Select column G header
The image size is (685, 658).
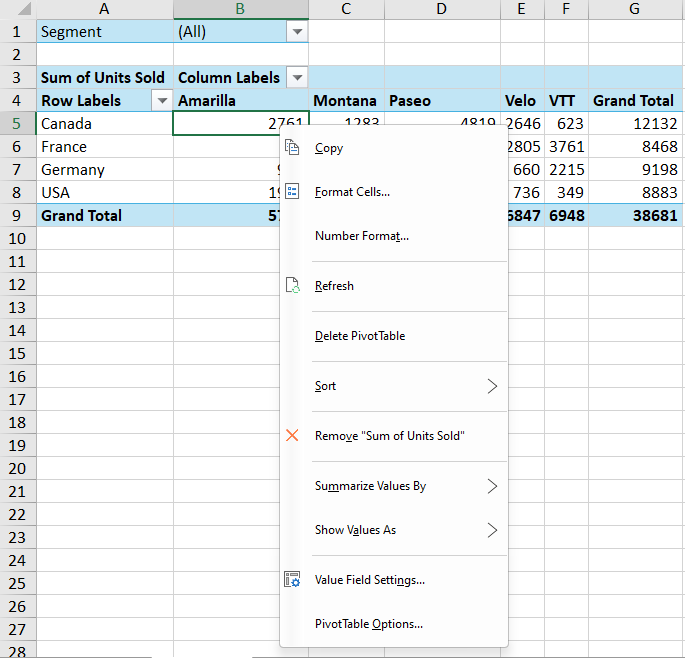[635, 9]
